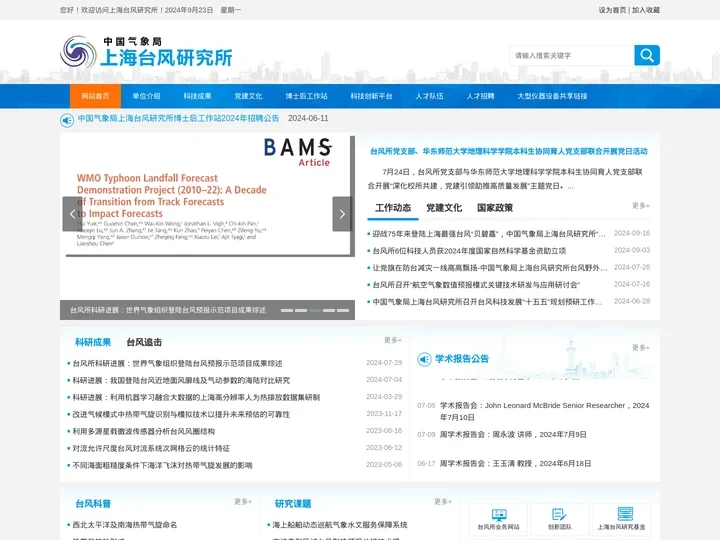Switch to 台风追击 tab

point(144,342)
